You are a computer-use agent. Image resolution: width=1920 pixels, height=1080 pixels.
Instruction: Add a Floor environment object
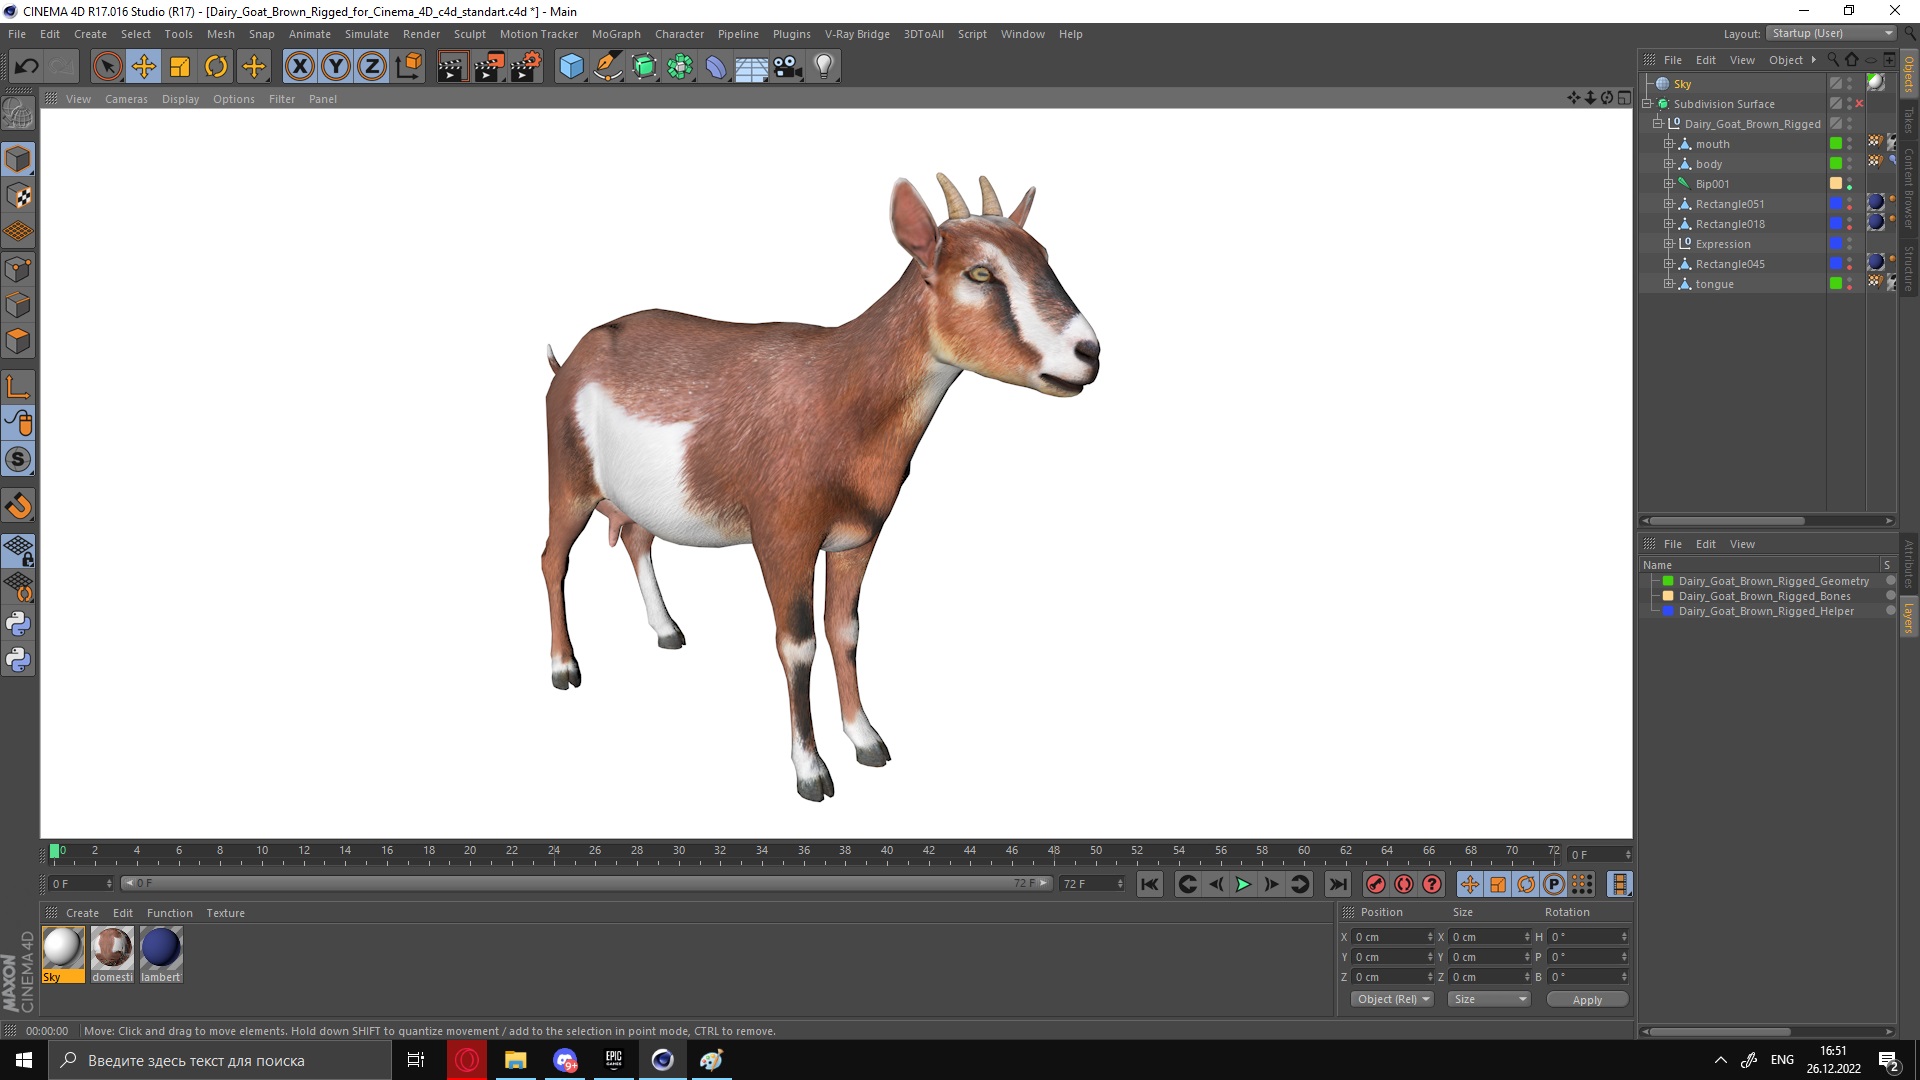click(x=752, y=67)
